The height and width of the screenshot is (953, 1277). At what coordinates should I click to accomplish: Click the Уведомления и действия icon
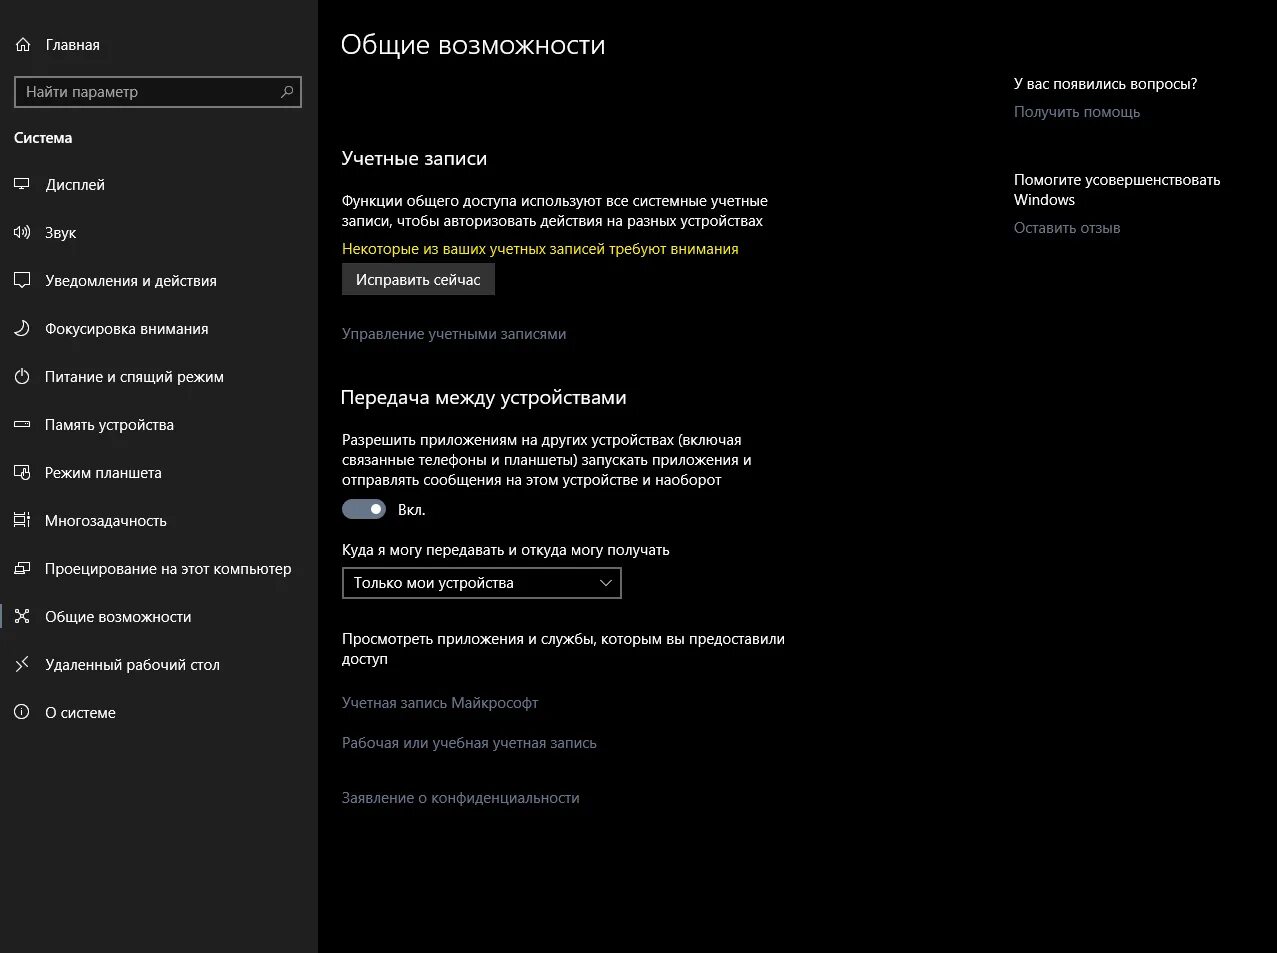click(x=22, y=281)
